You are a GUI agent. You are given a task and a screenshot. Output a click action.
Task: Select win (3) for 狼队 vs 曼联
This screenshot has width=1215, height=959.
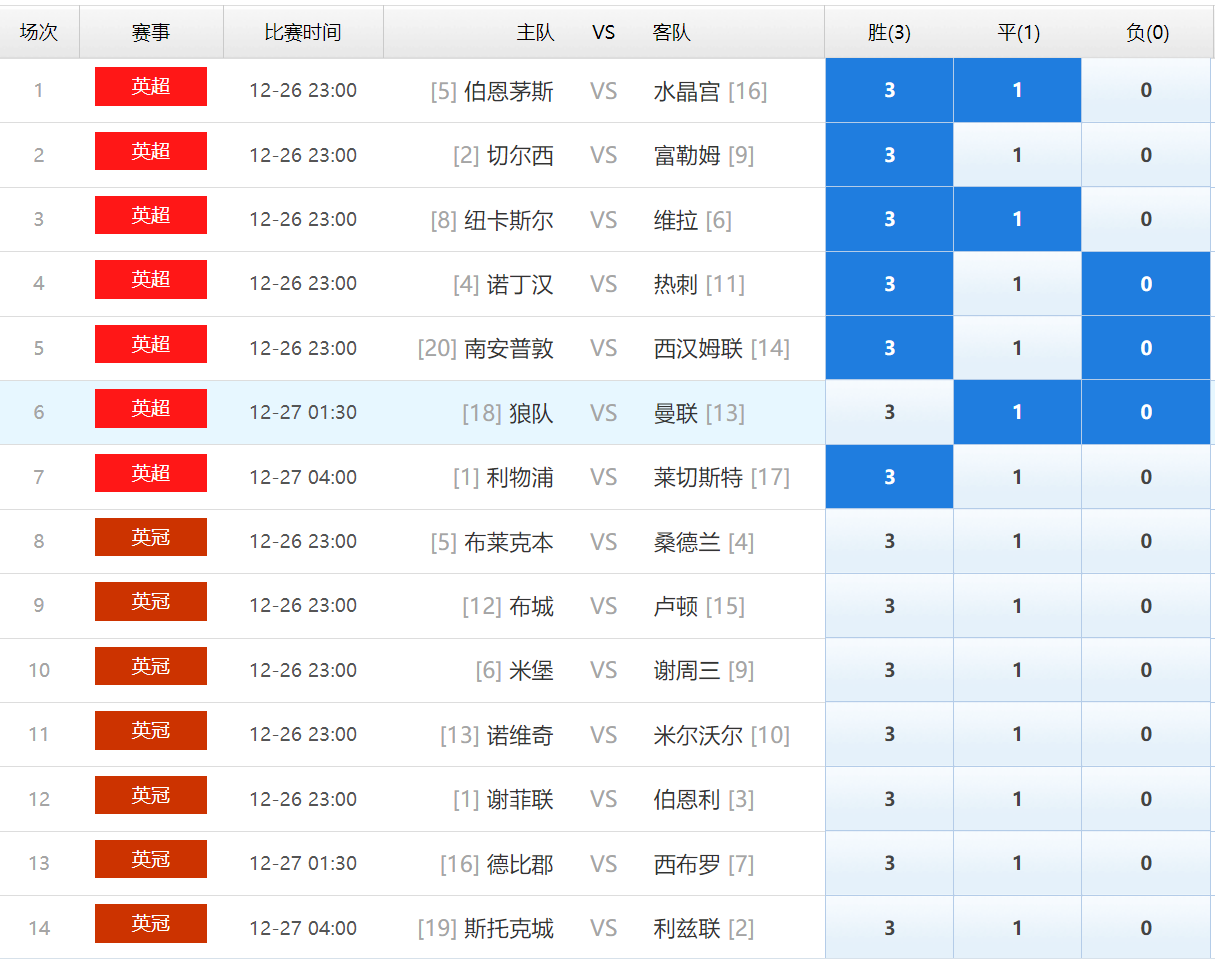[x=889, y=412]
